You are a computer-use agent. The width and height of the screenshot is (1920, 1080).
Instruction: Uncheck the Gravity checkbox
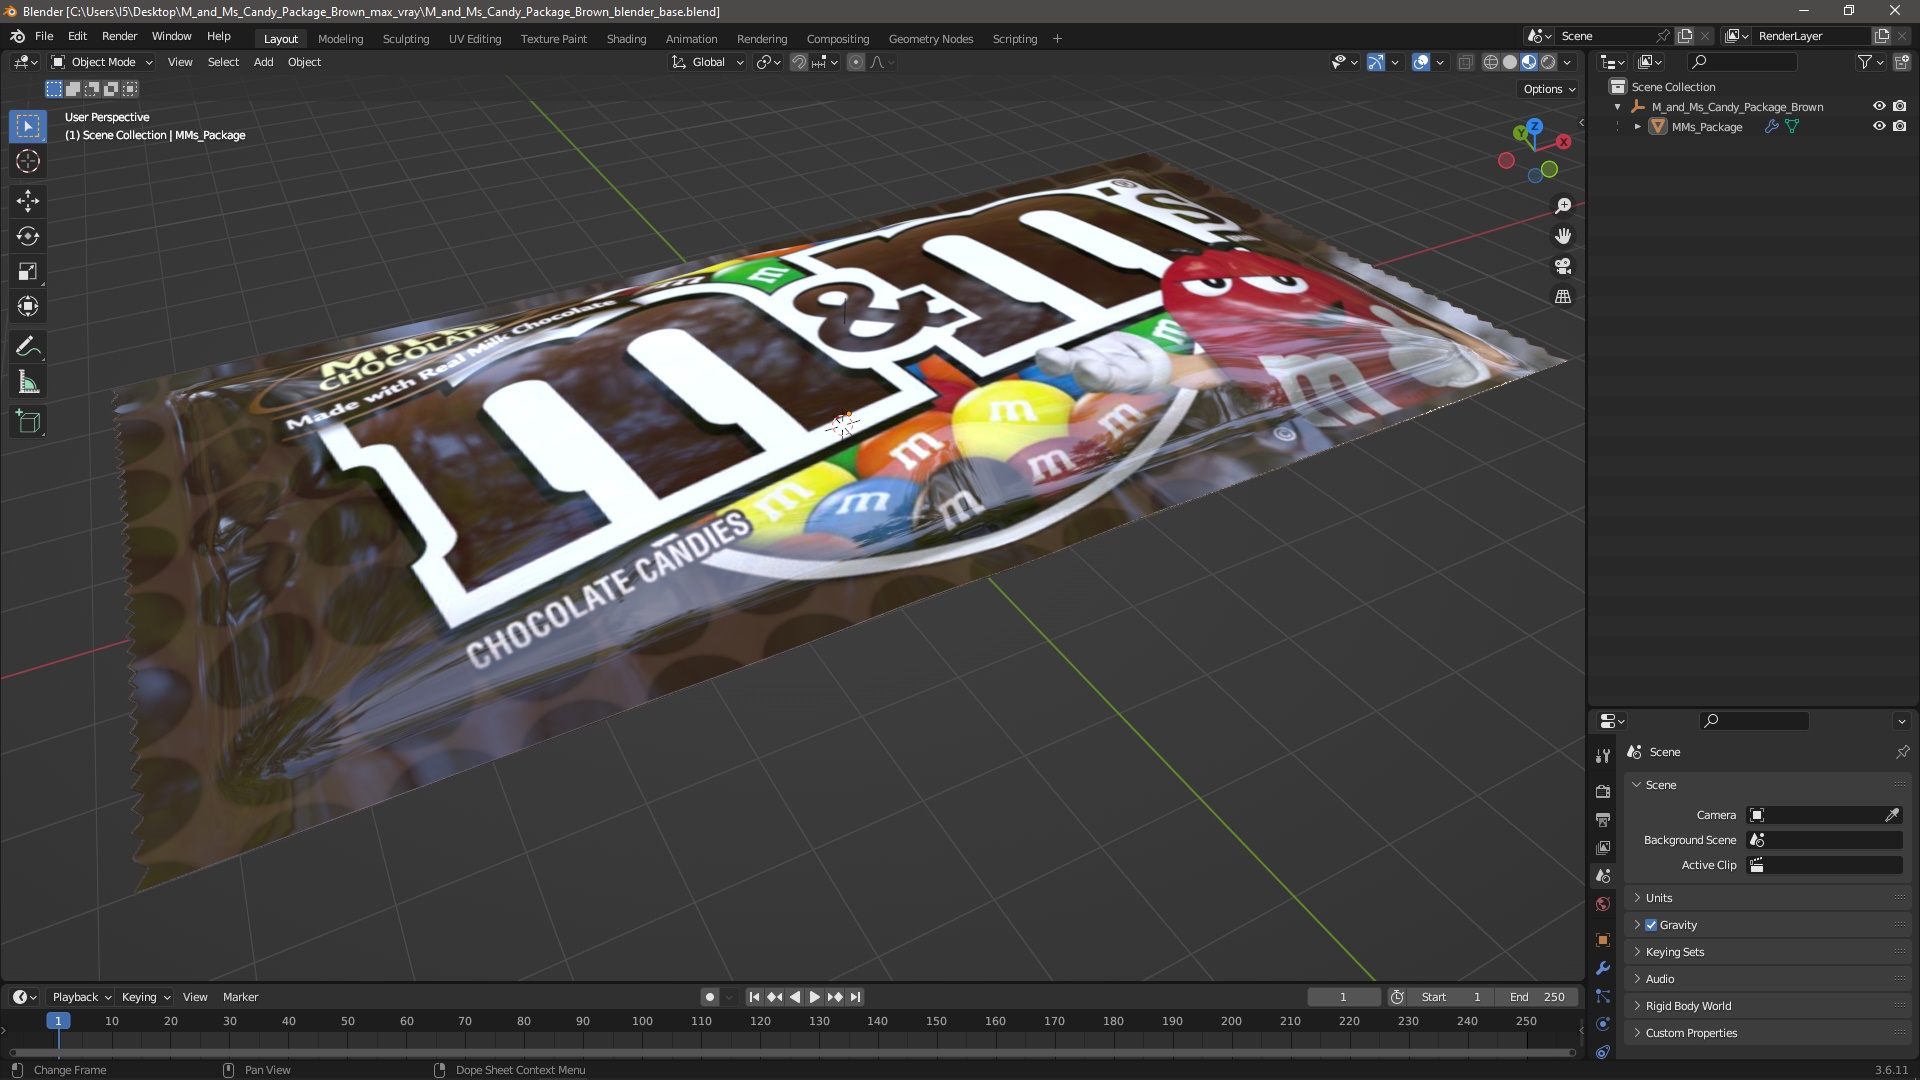pos(1651,925)
